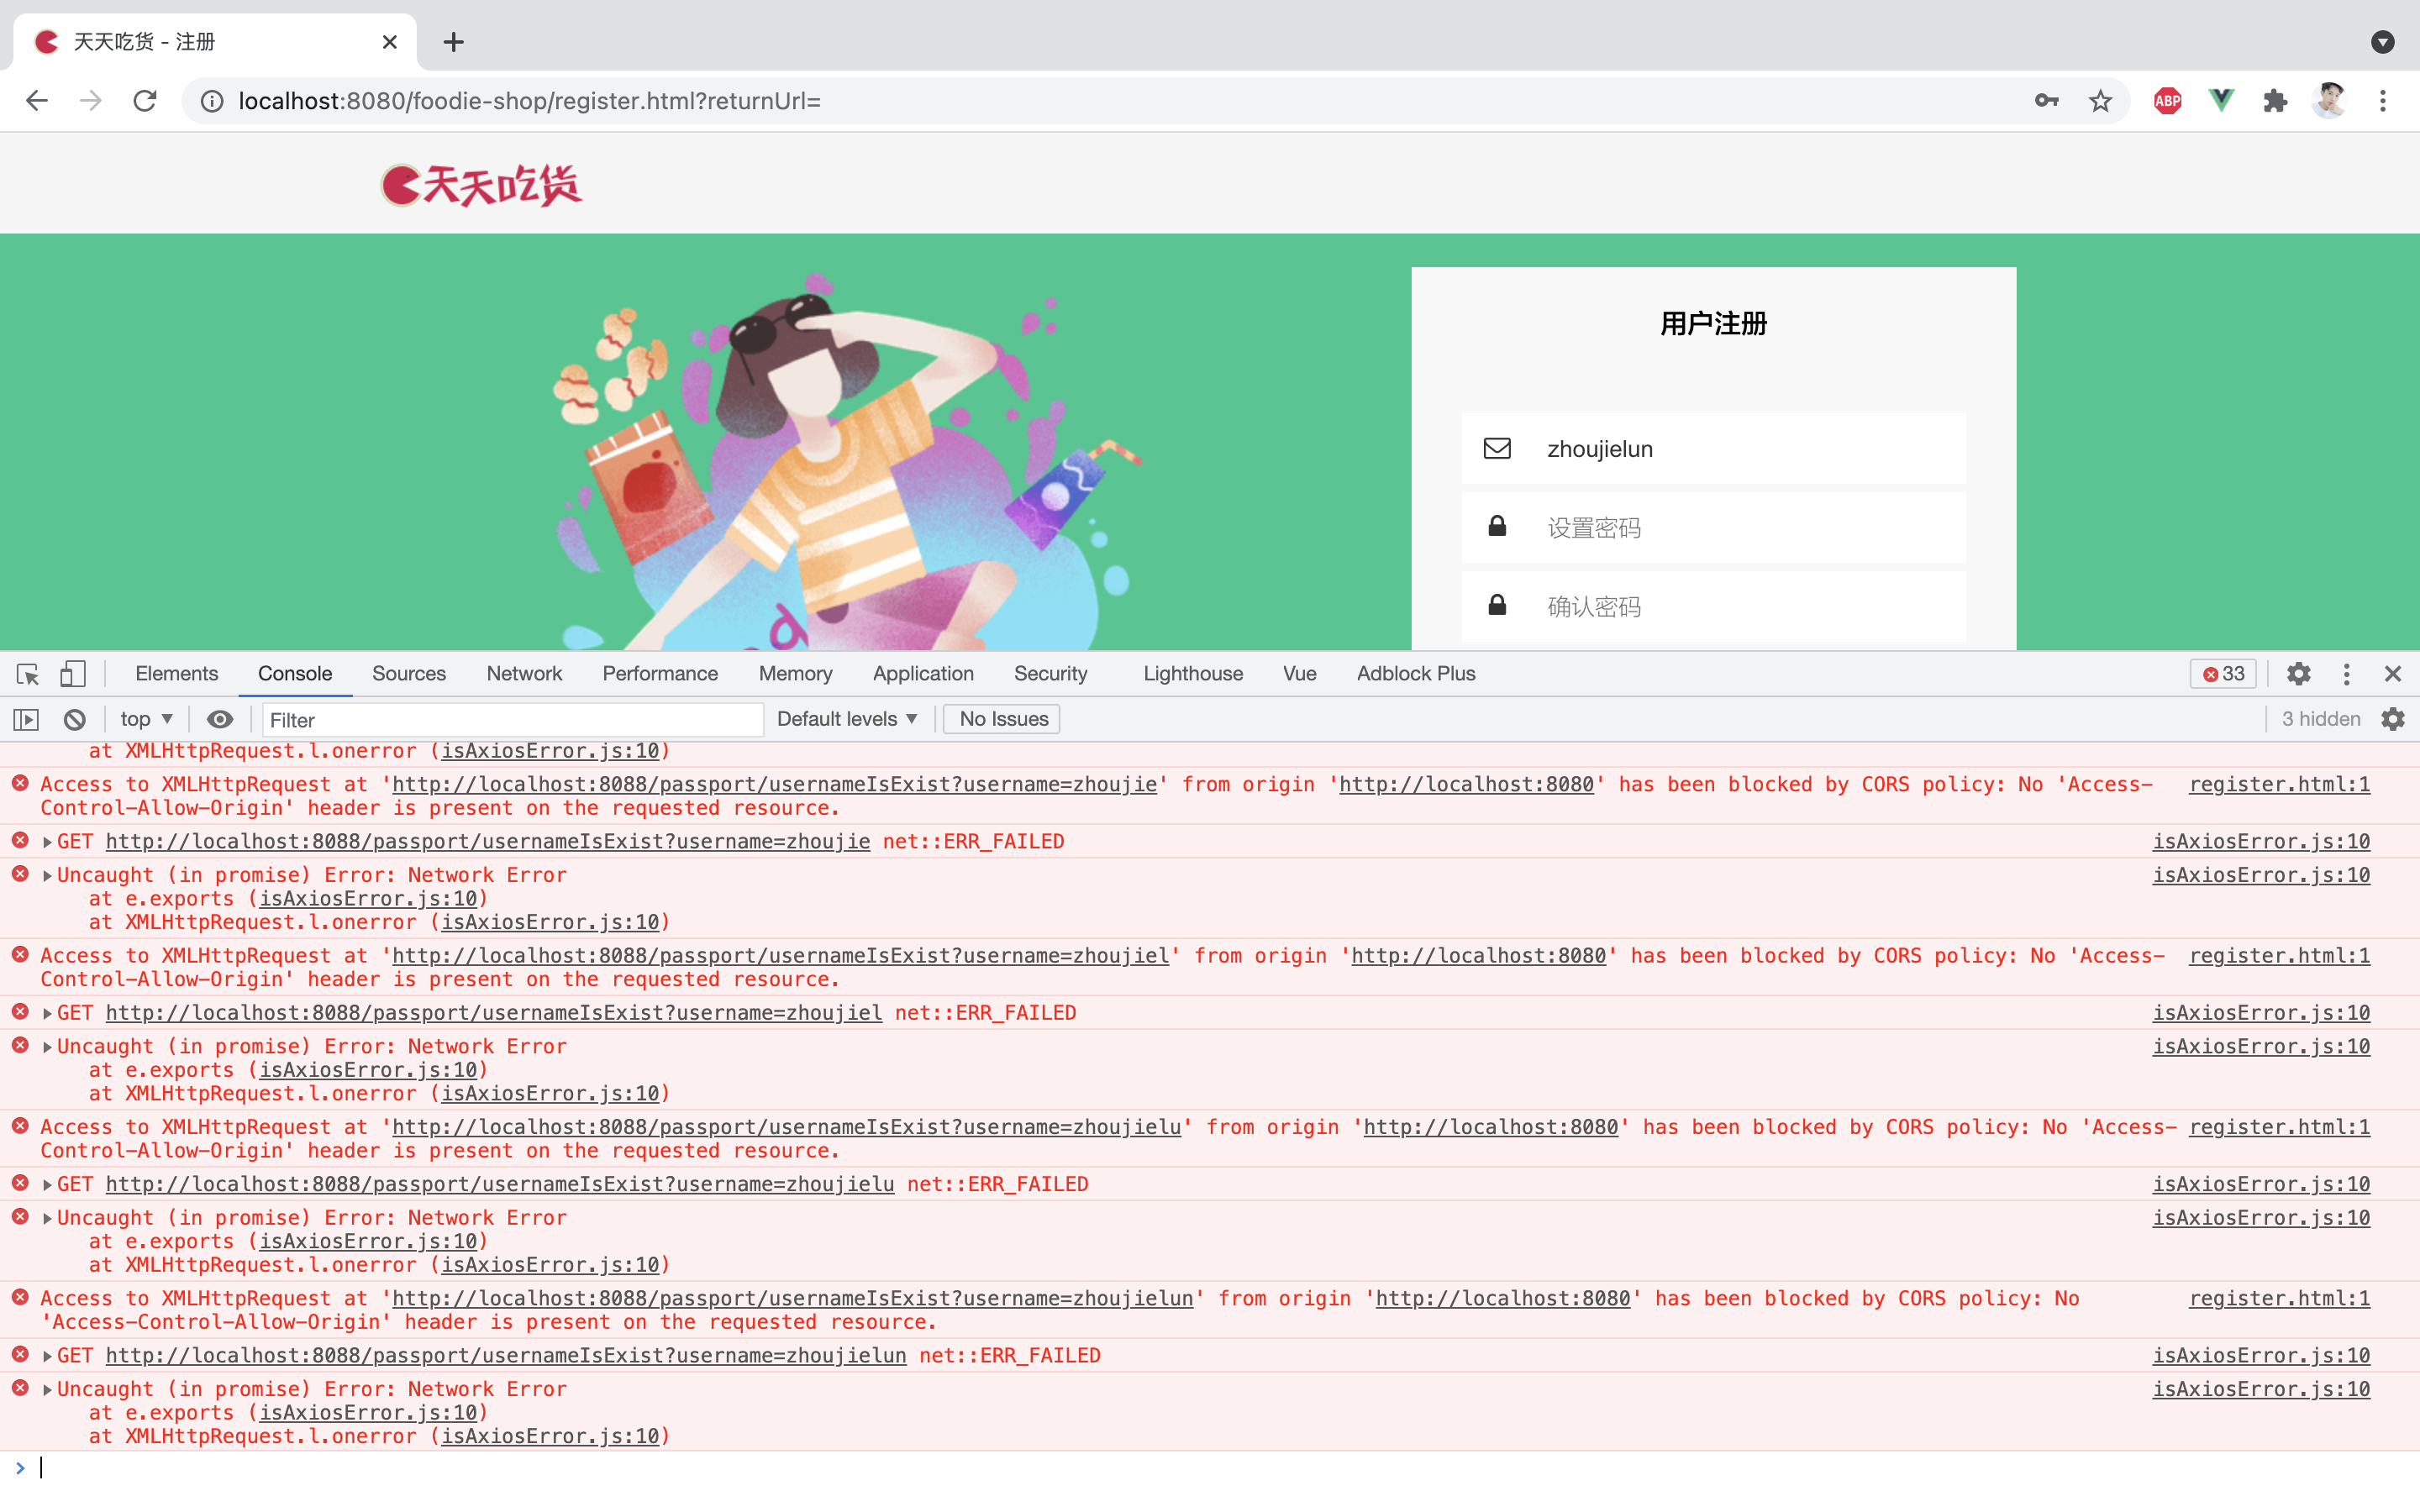Click the Adblock Plus extension icon
2420x1512 pixels.
2167,101
